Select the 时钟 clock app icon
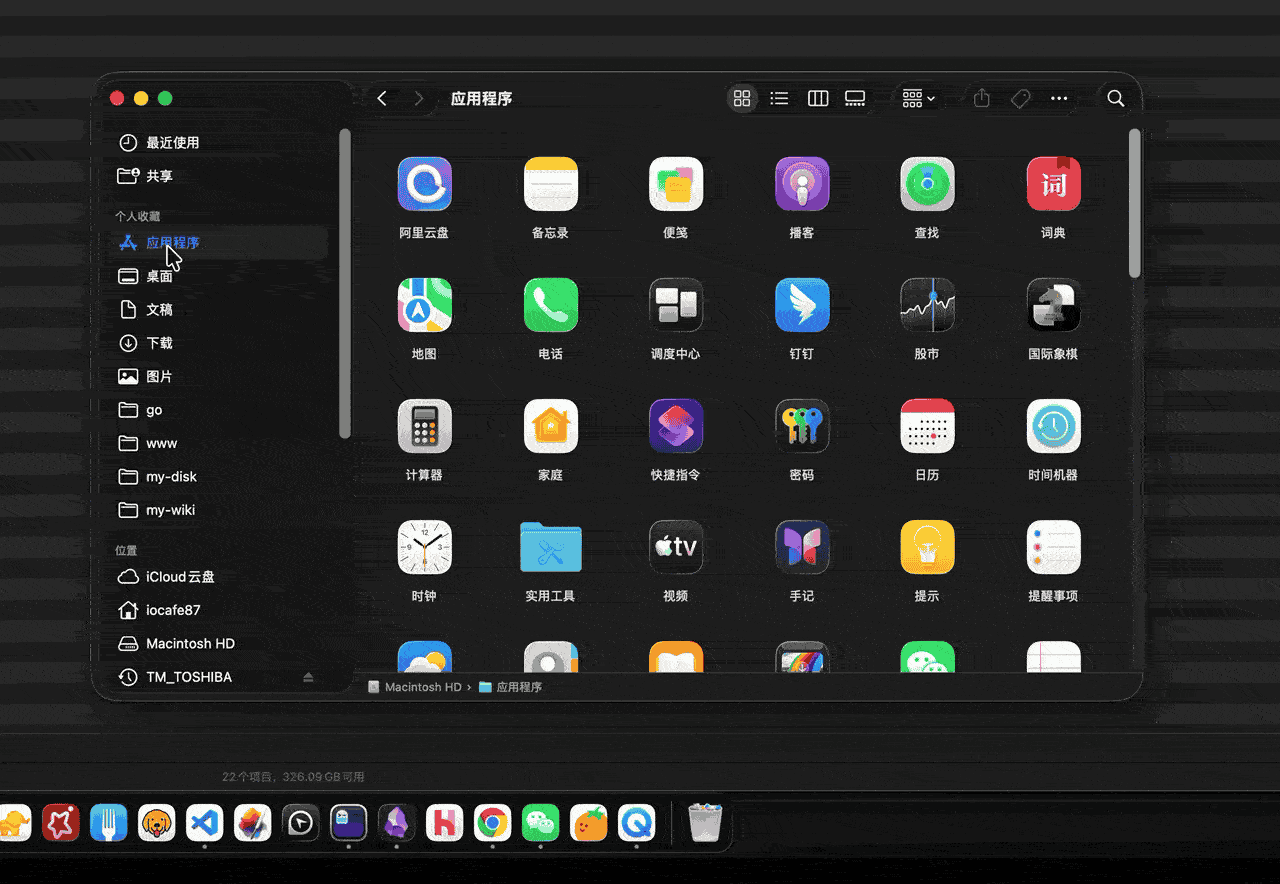Viewport: 1280px width, 884px height. [x=424, y=547]
